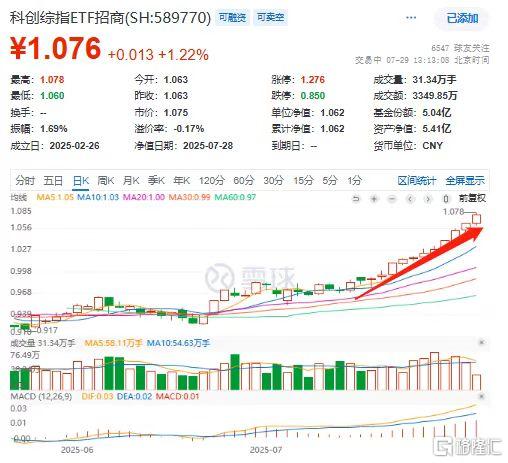Click the candlestick style icon

[x=446, y=199]
